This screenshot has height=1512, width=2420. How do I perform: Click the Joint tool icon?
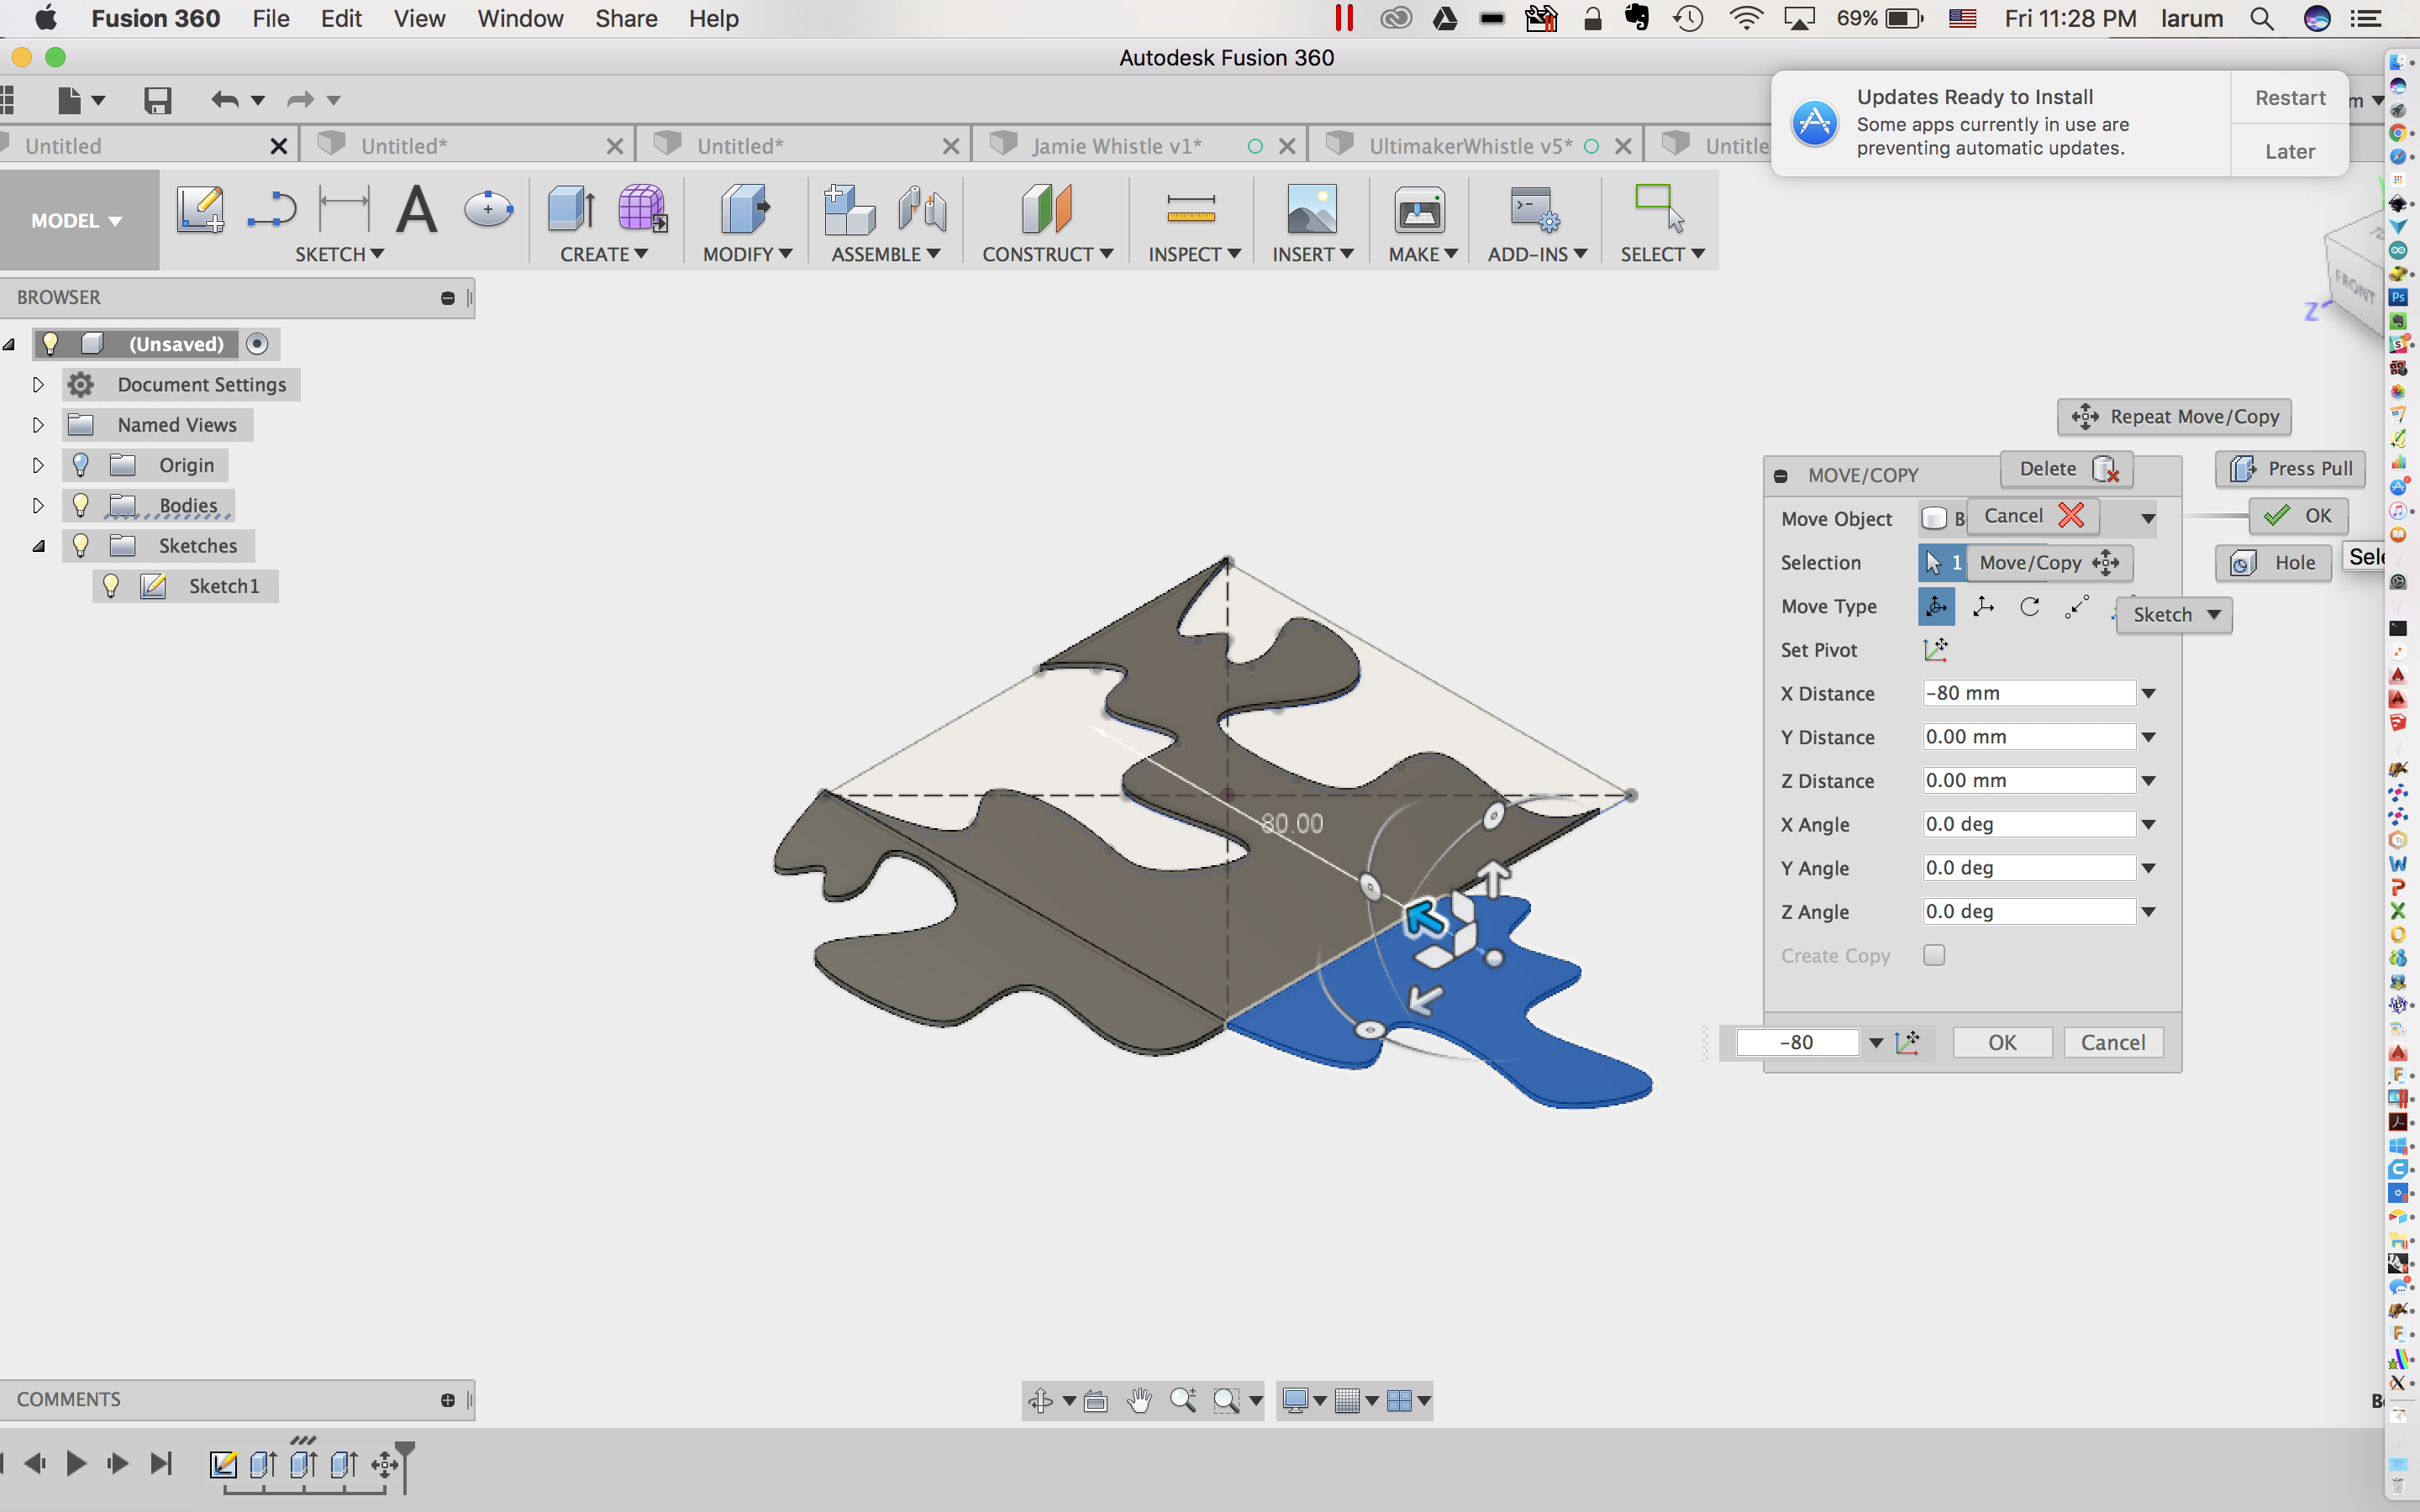(922, 210)
